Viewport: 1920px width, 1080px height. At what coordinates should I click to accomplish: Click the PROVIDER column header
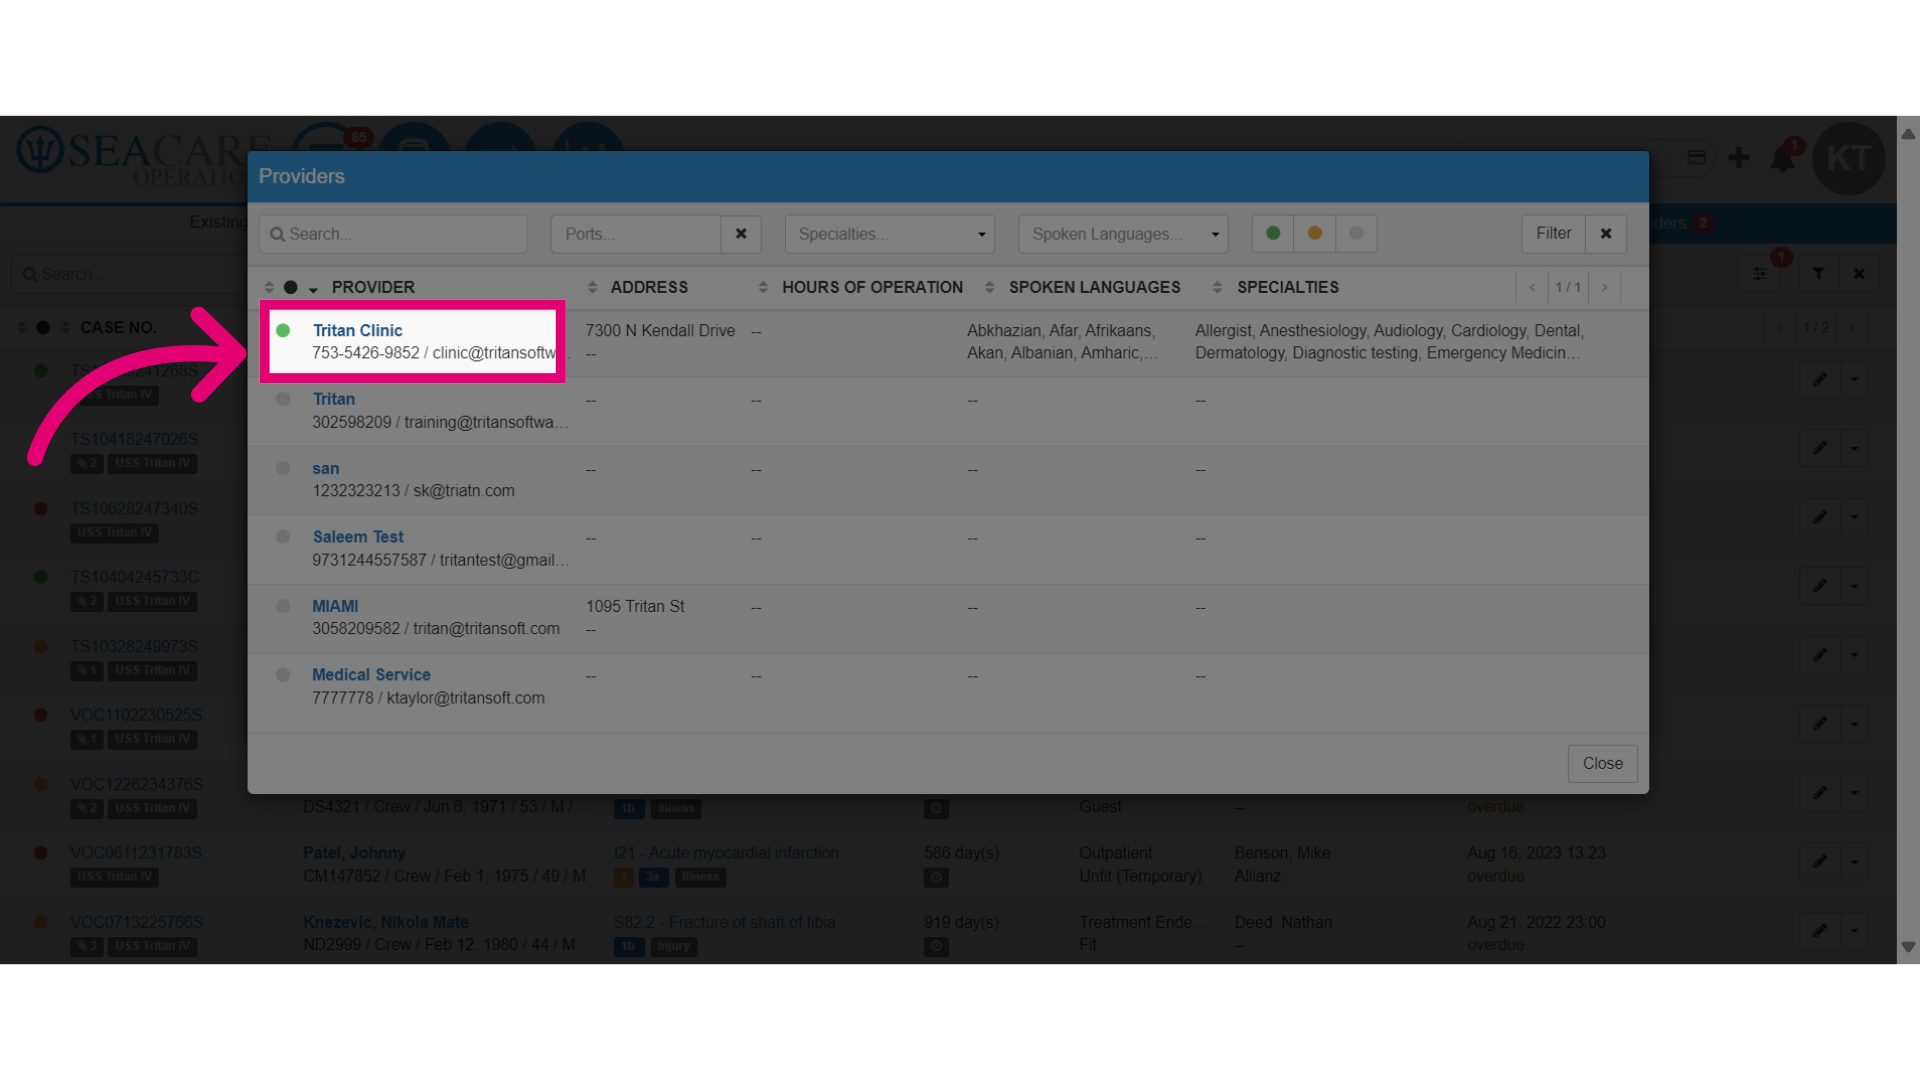(x=373, y=287)
